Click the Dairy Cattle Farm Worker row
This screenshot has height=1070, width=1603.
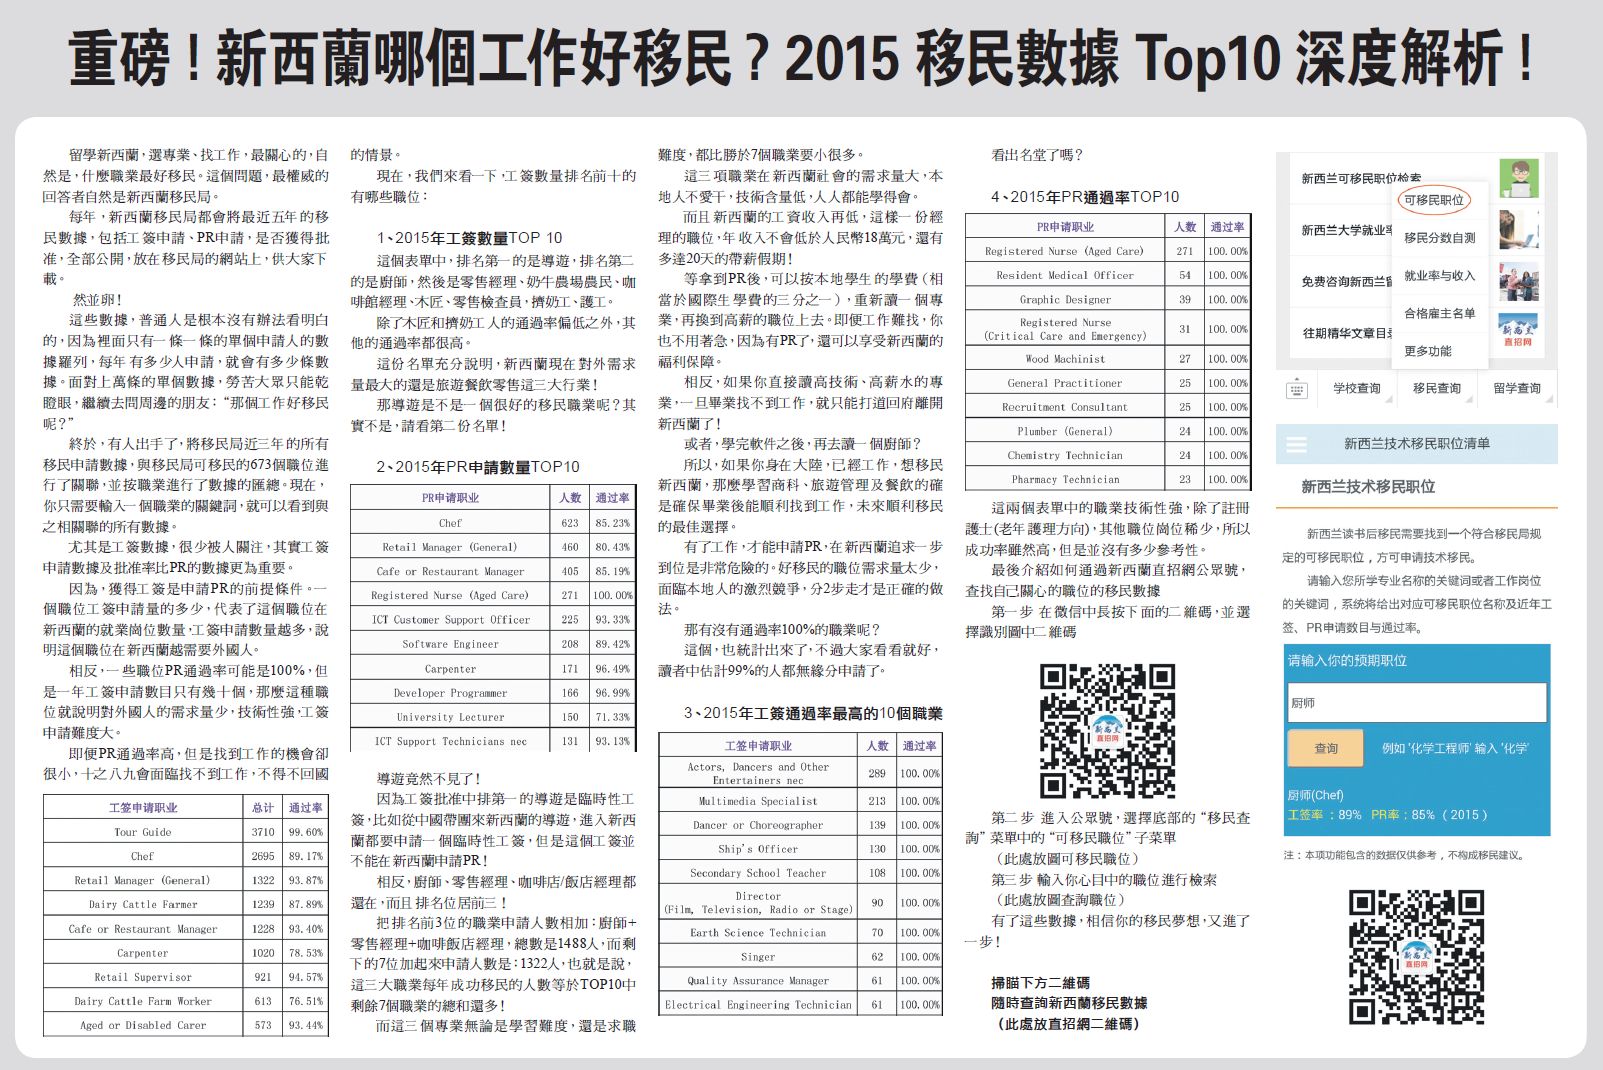point(186,1001)
